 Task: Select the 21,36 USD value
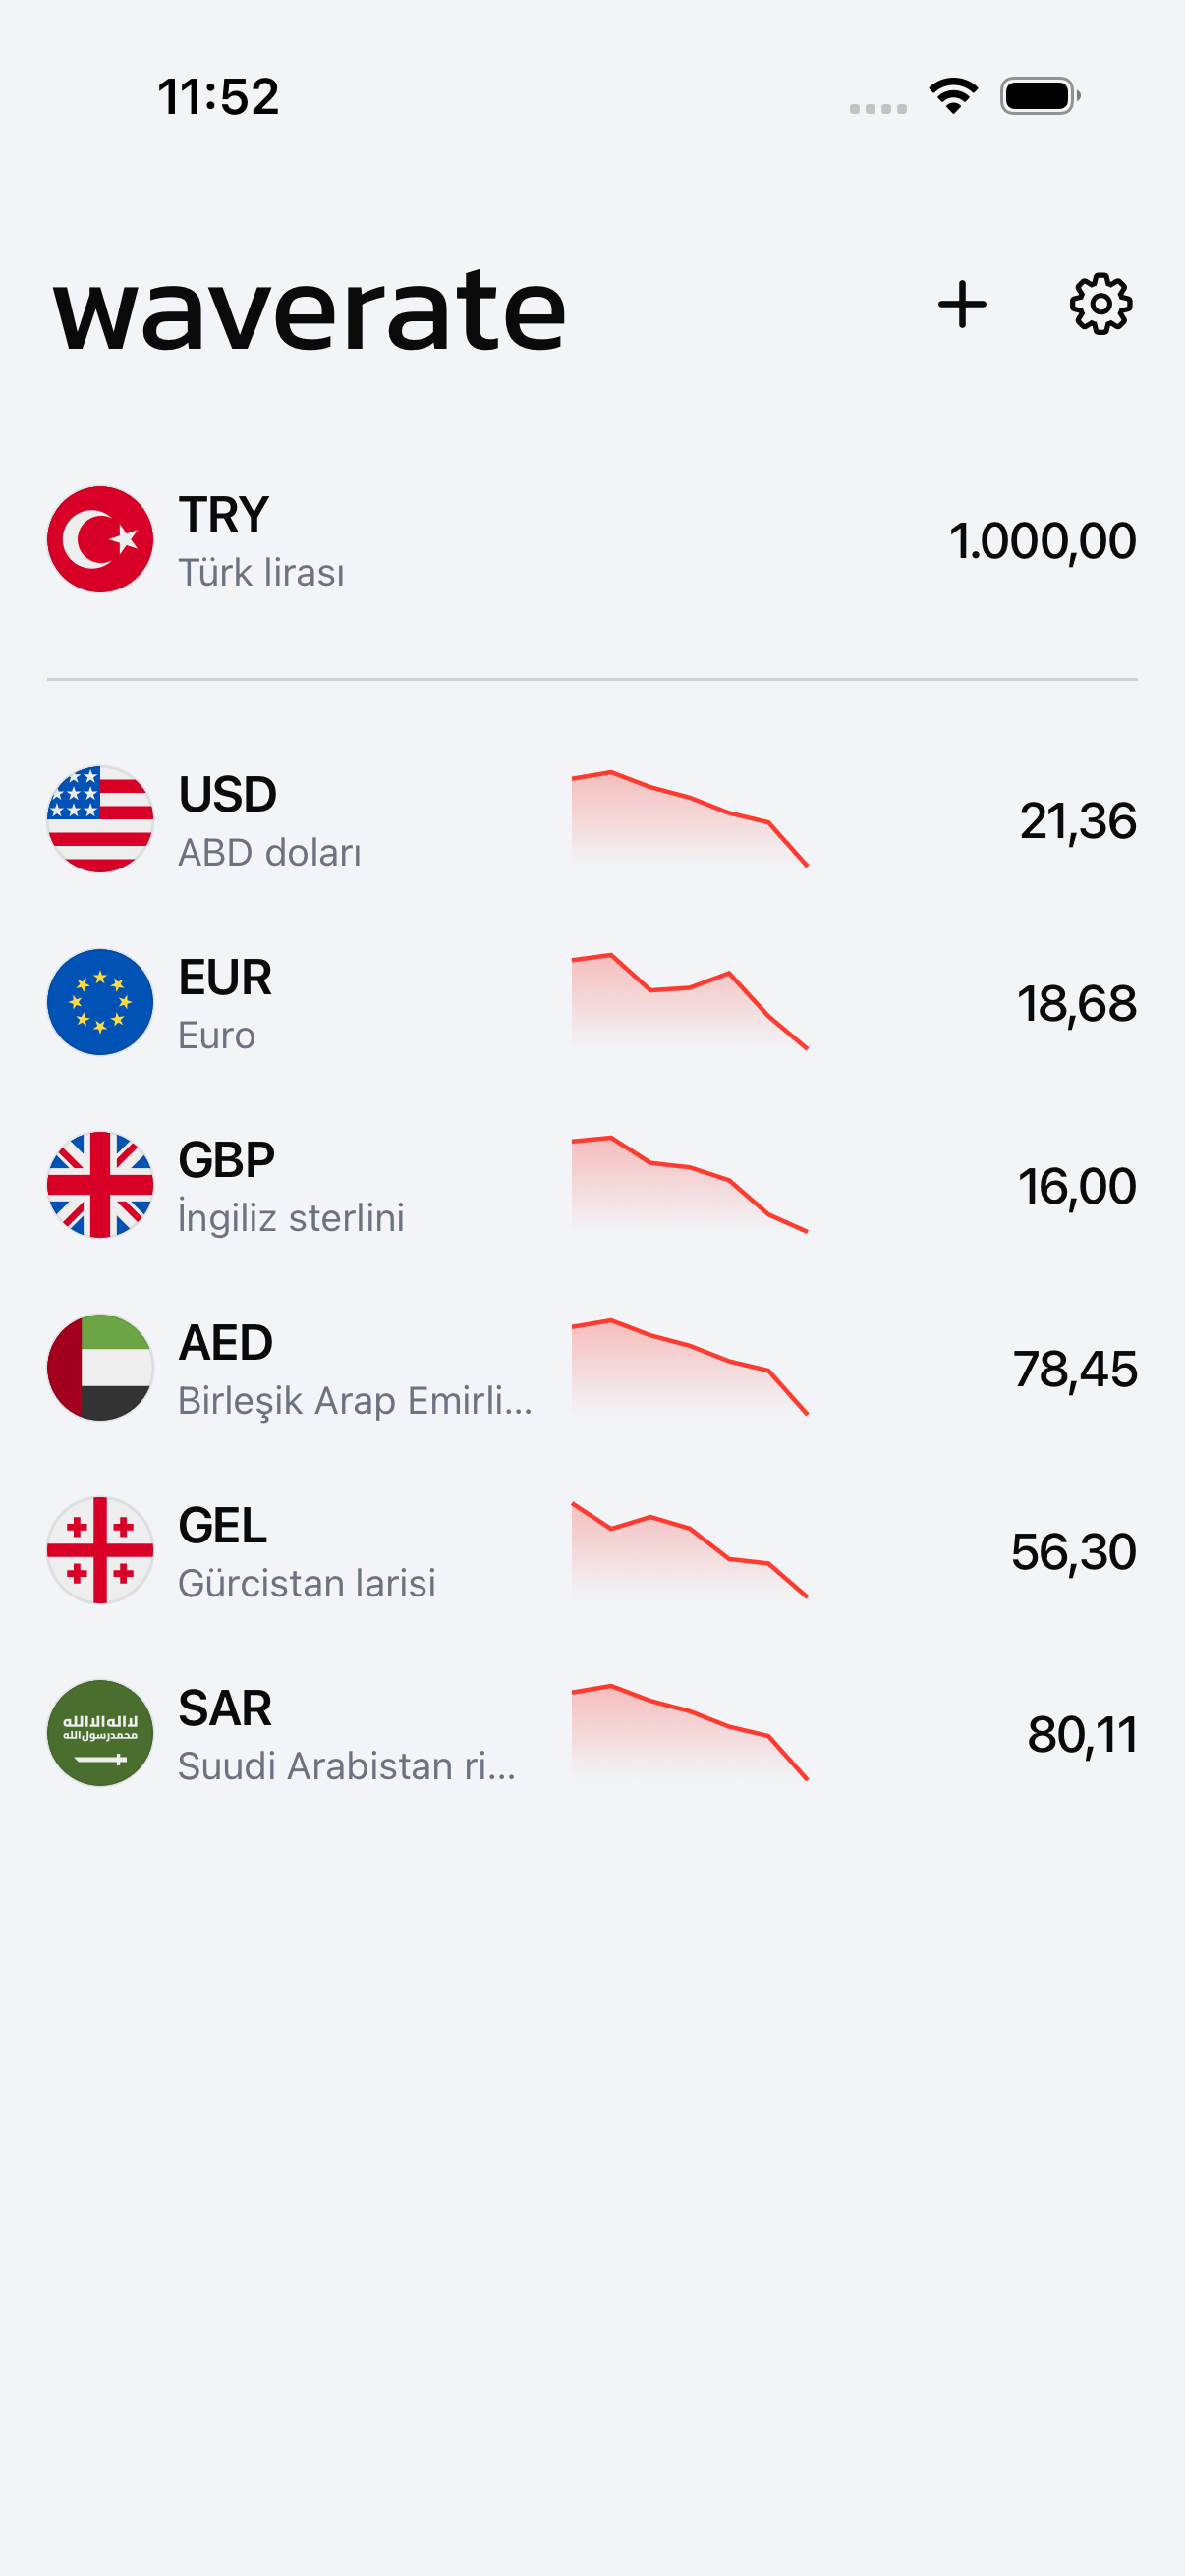pyautogui.click(x=1078, y=821)
